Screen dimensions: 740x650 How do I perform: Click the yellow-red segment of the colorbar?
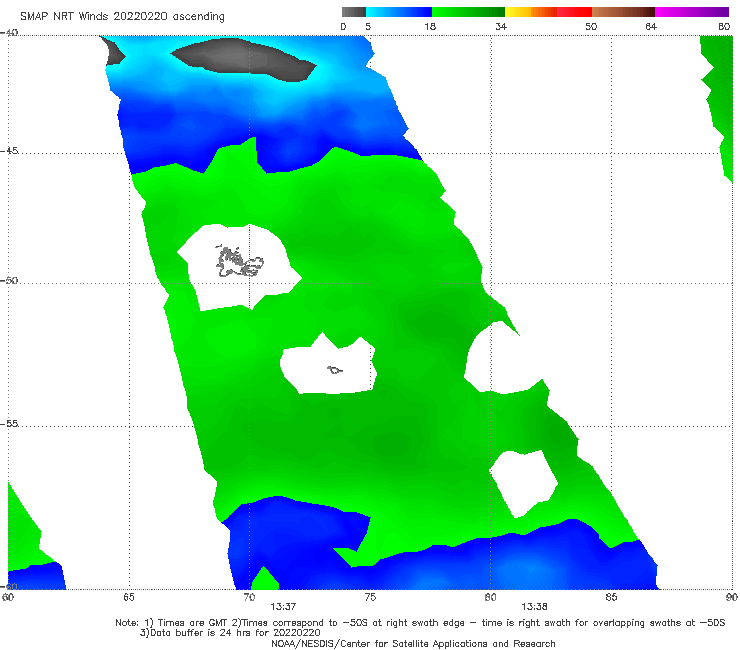click(548, 12)
